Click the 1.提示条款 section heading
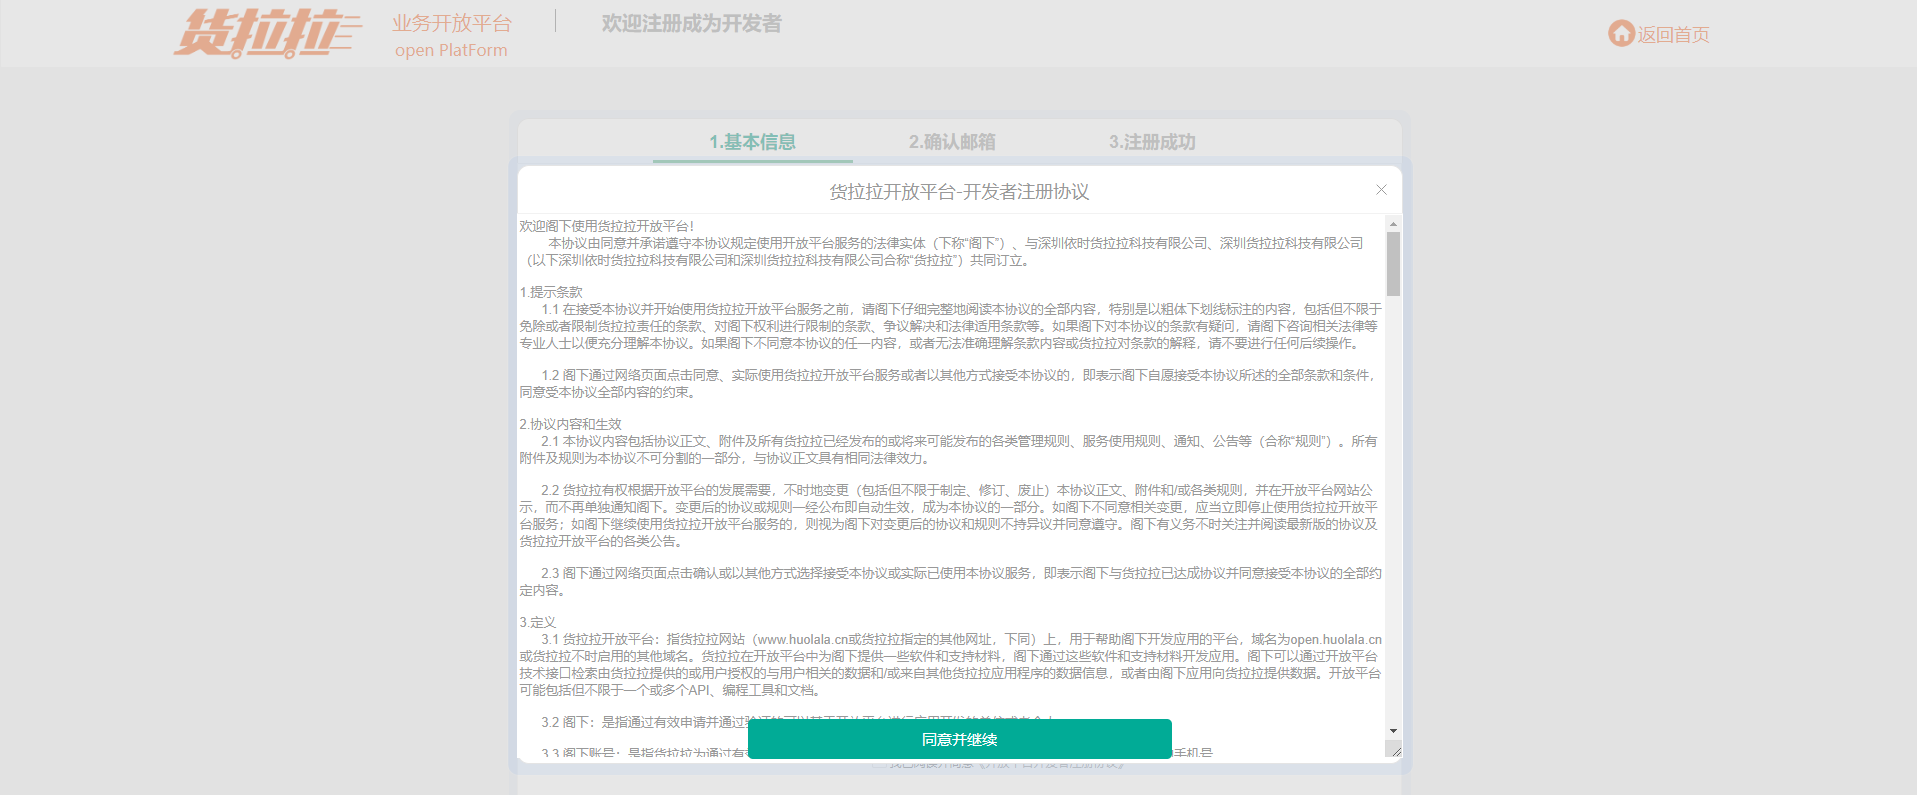 click(x=551, y=292)
